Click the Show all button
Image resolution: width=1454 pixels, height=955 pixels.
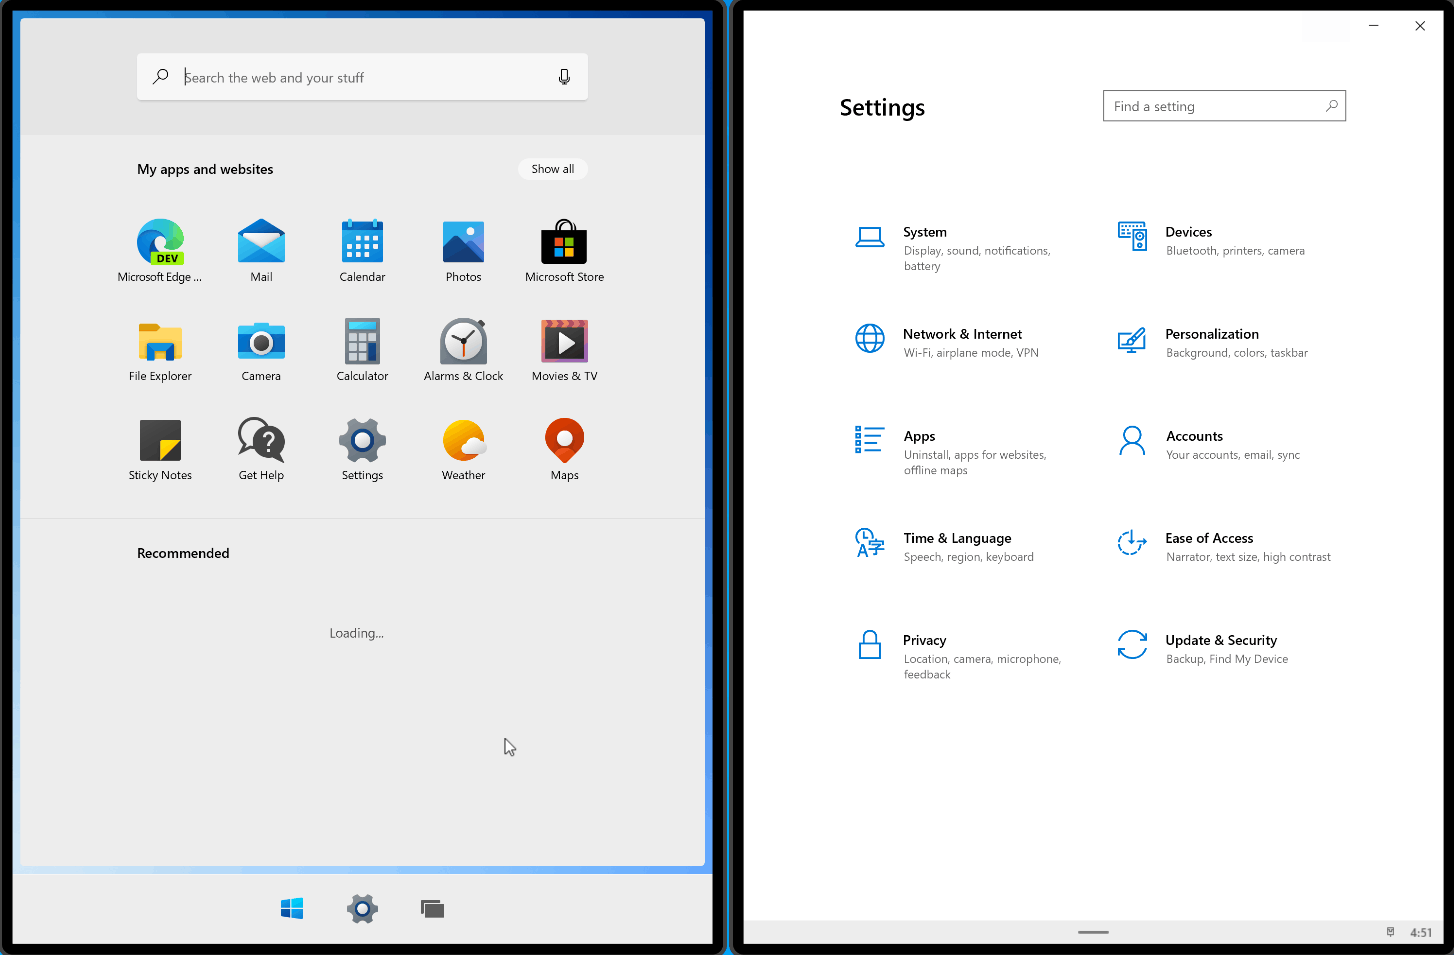552,168
